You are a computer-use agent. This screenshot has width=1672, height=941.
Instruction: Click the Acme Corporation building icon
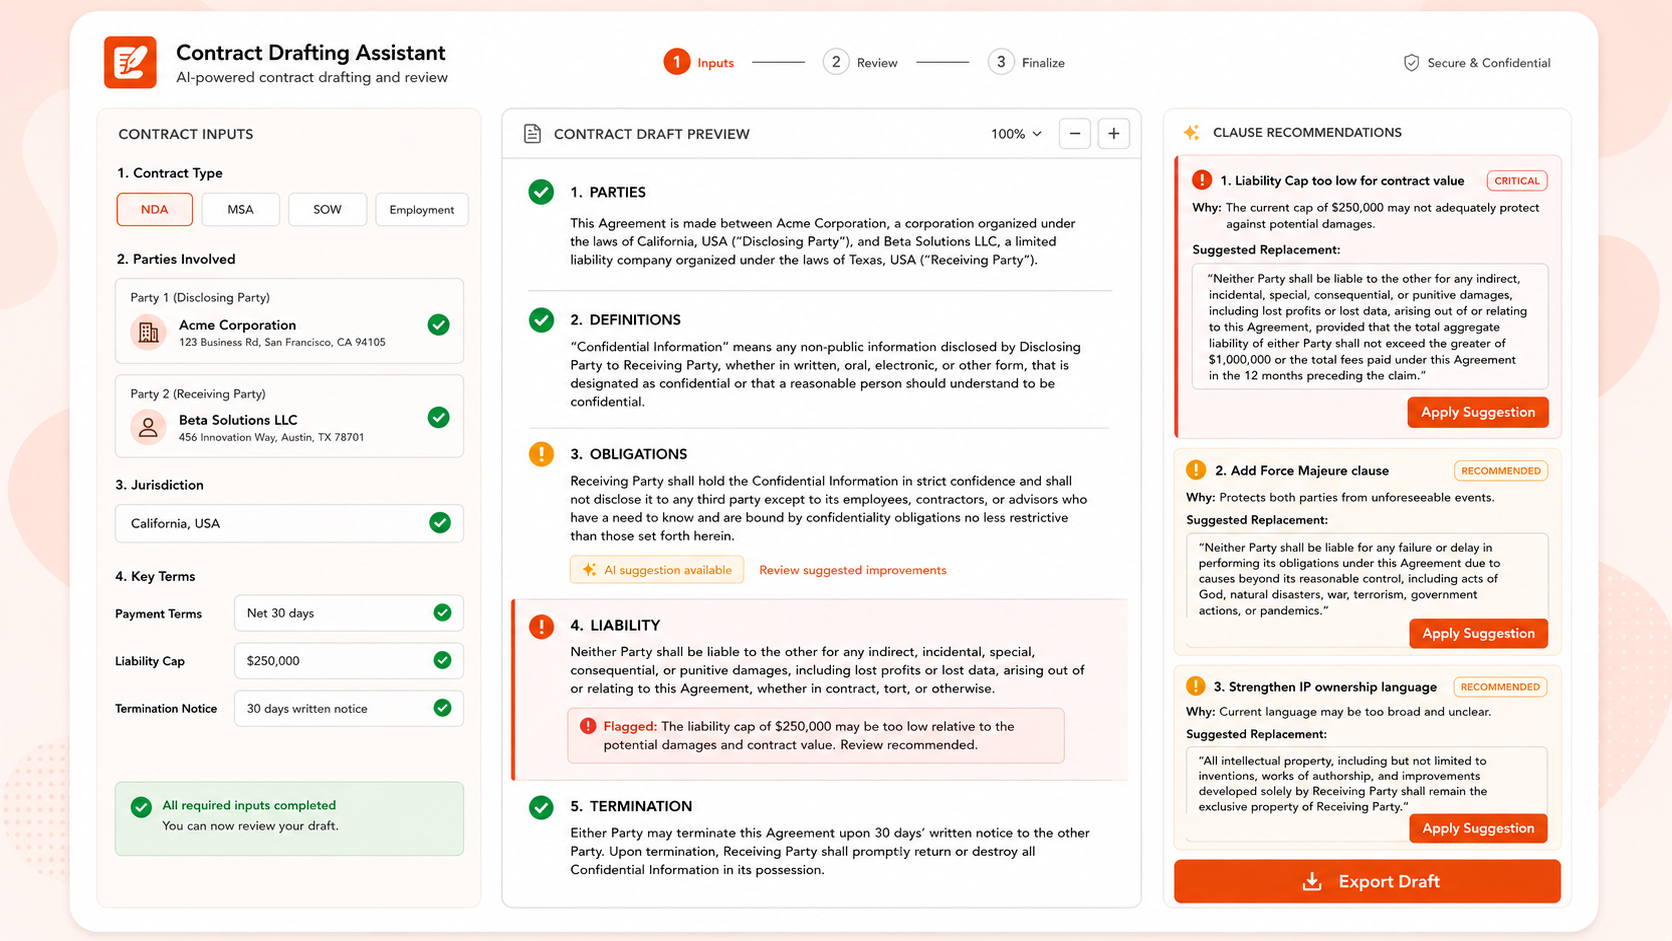(148, 333)
